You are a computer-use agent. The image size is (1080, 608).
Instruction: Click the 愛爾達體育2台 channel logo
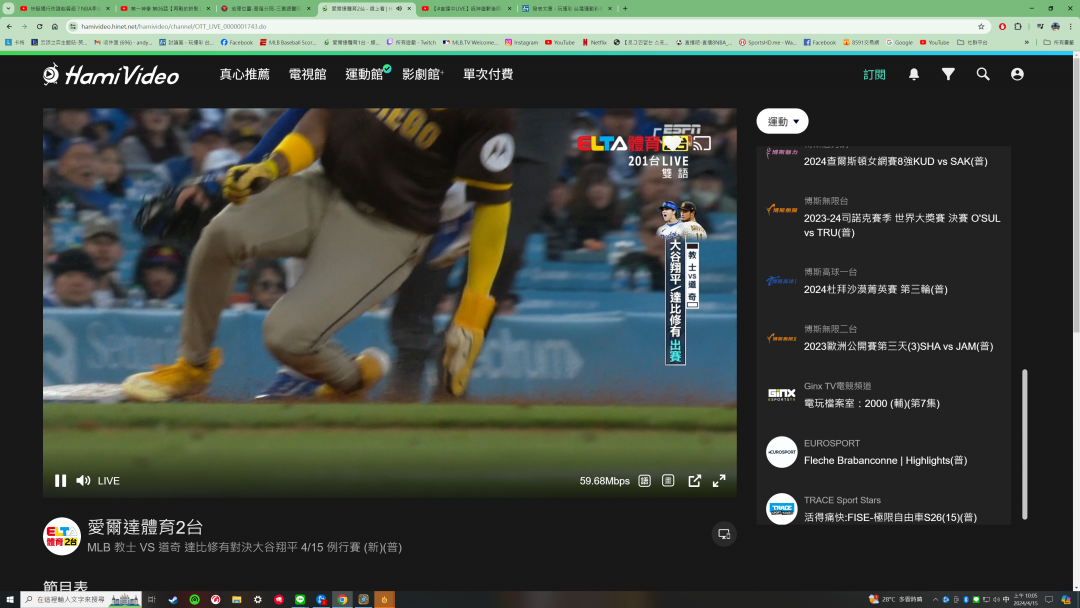(62, 536)
